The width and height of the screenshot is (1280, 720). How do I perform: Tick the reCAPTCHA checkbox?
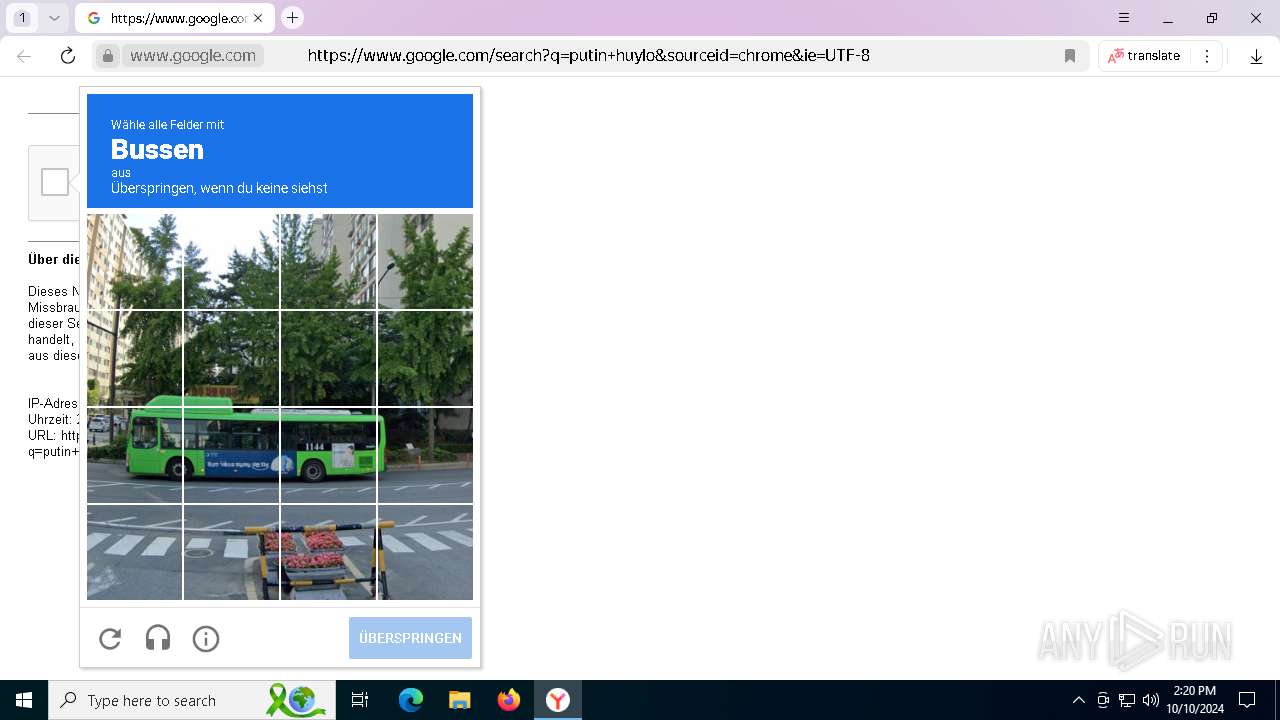click(55, 182)
